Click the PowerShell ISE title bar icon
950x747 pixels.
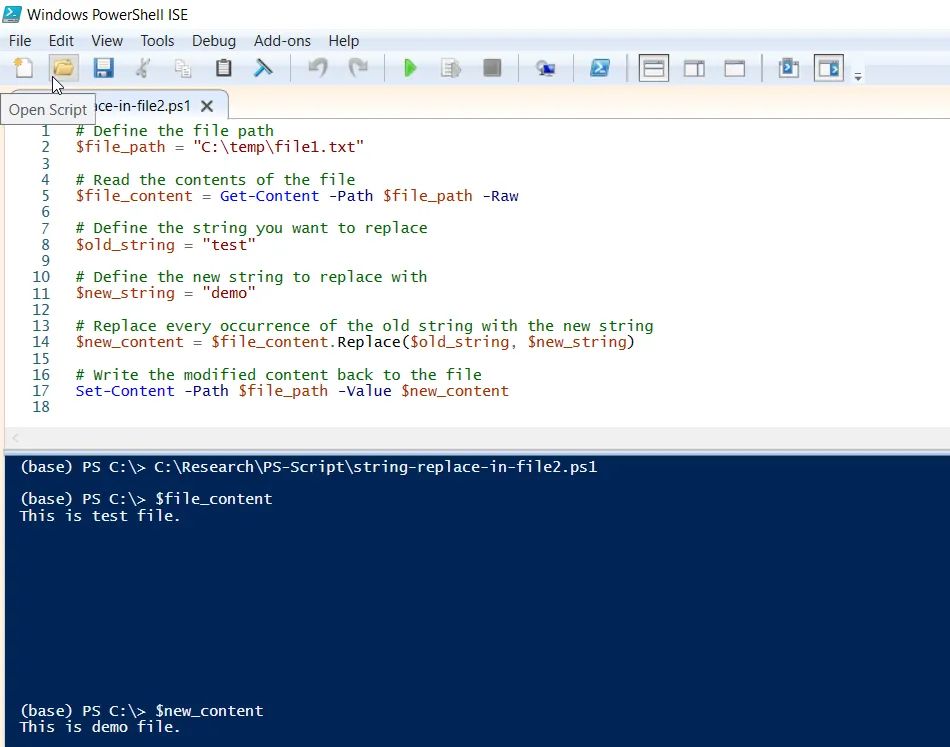pyautogui.click(x=12, y=14)
